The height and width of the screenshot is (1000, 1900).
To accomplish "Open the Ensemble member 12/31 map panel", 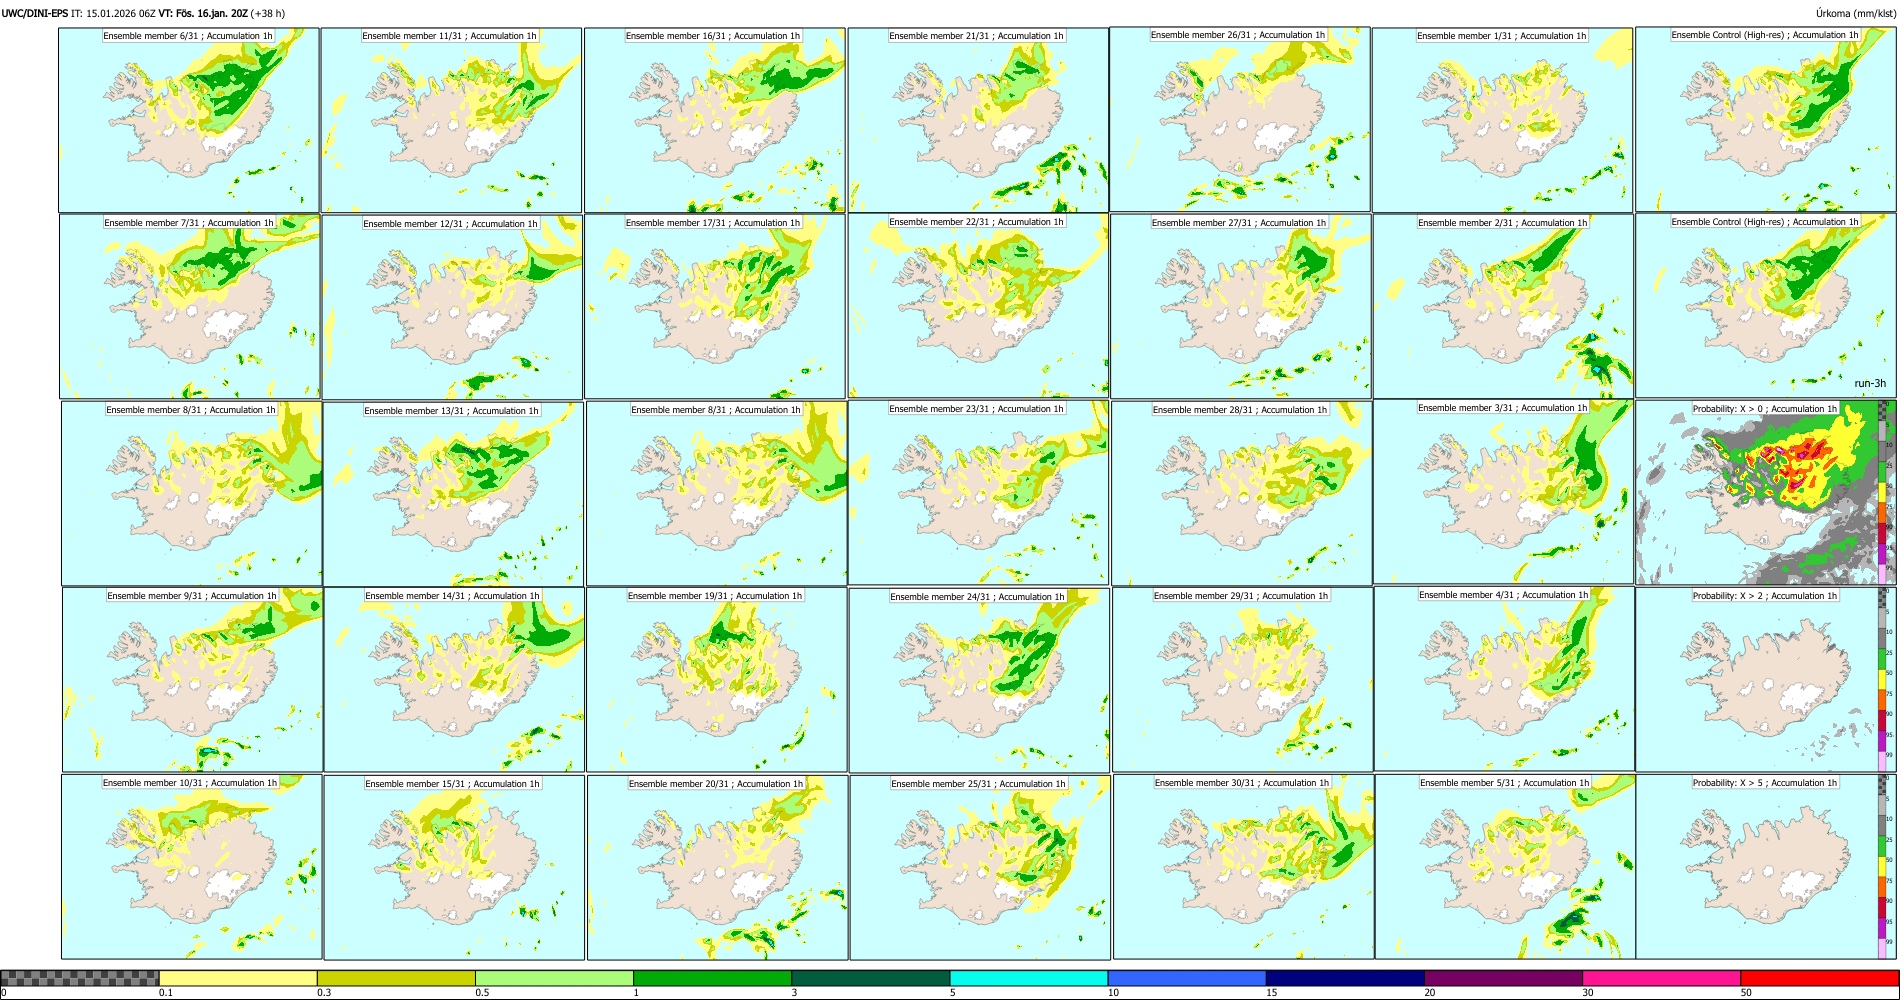I will (x=452, y=307).
